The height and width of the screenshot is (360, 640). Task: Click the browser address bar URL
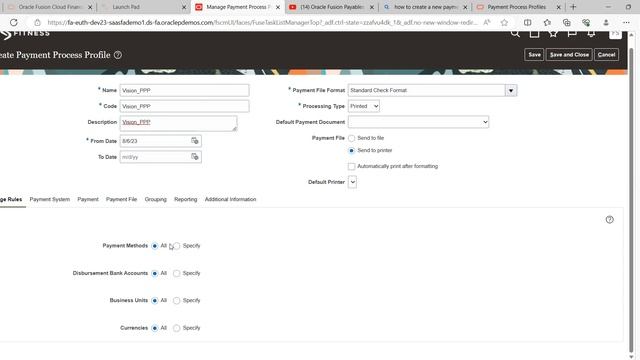(261, 22)
